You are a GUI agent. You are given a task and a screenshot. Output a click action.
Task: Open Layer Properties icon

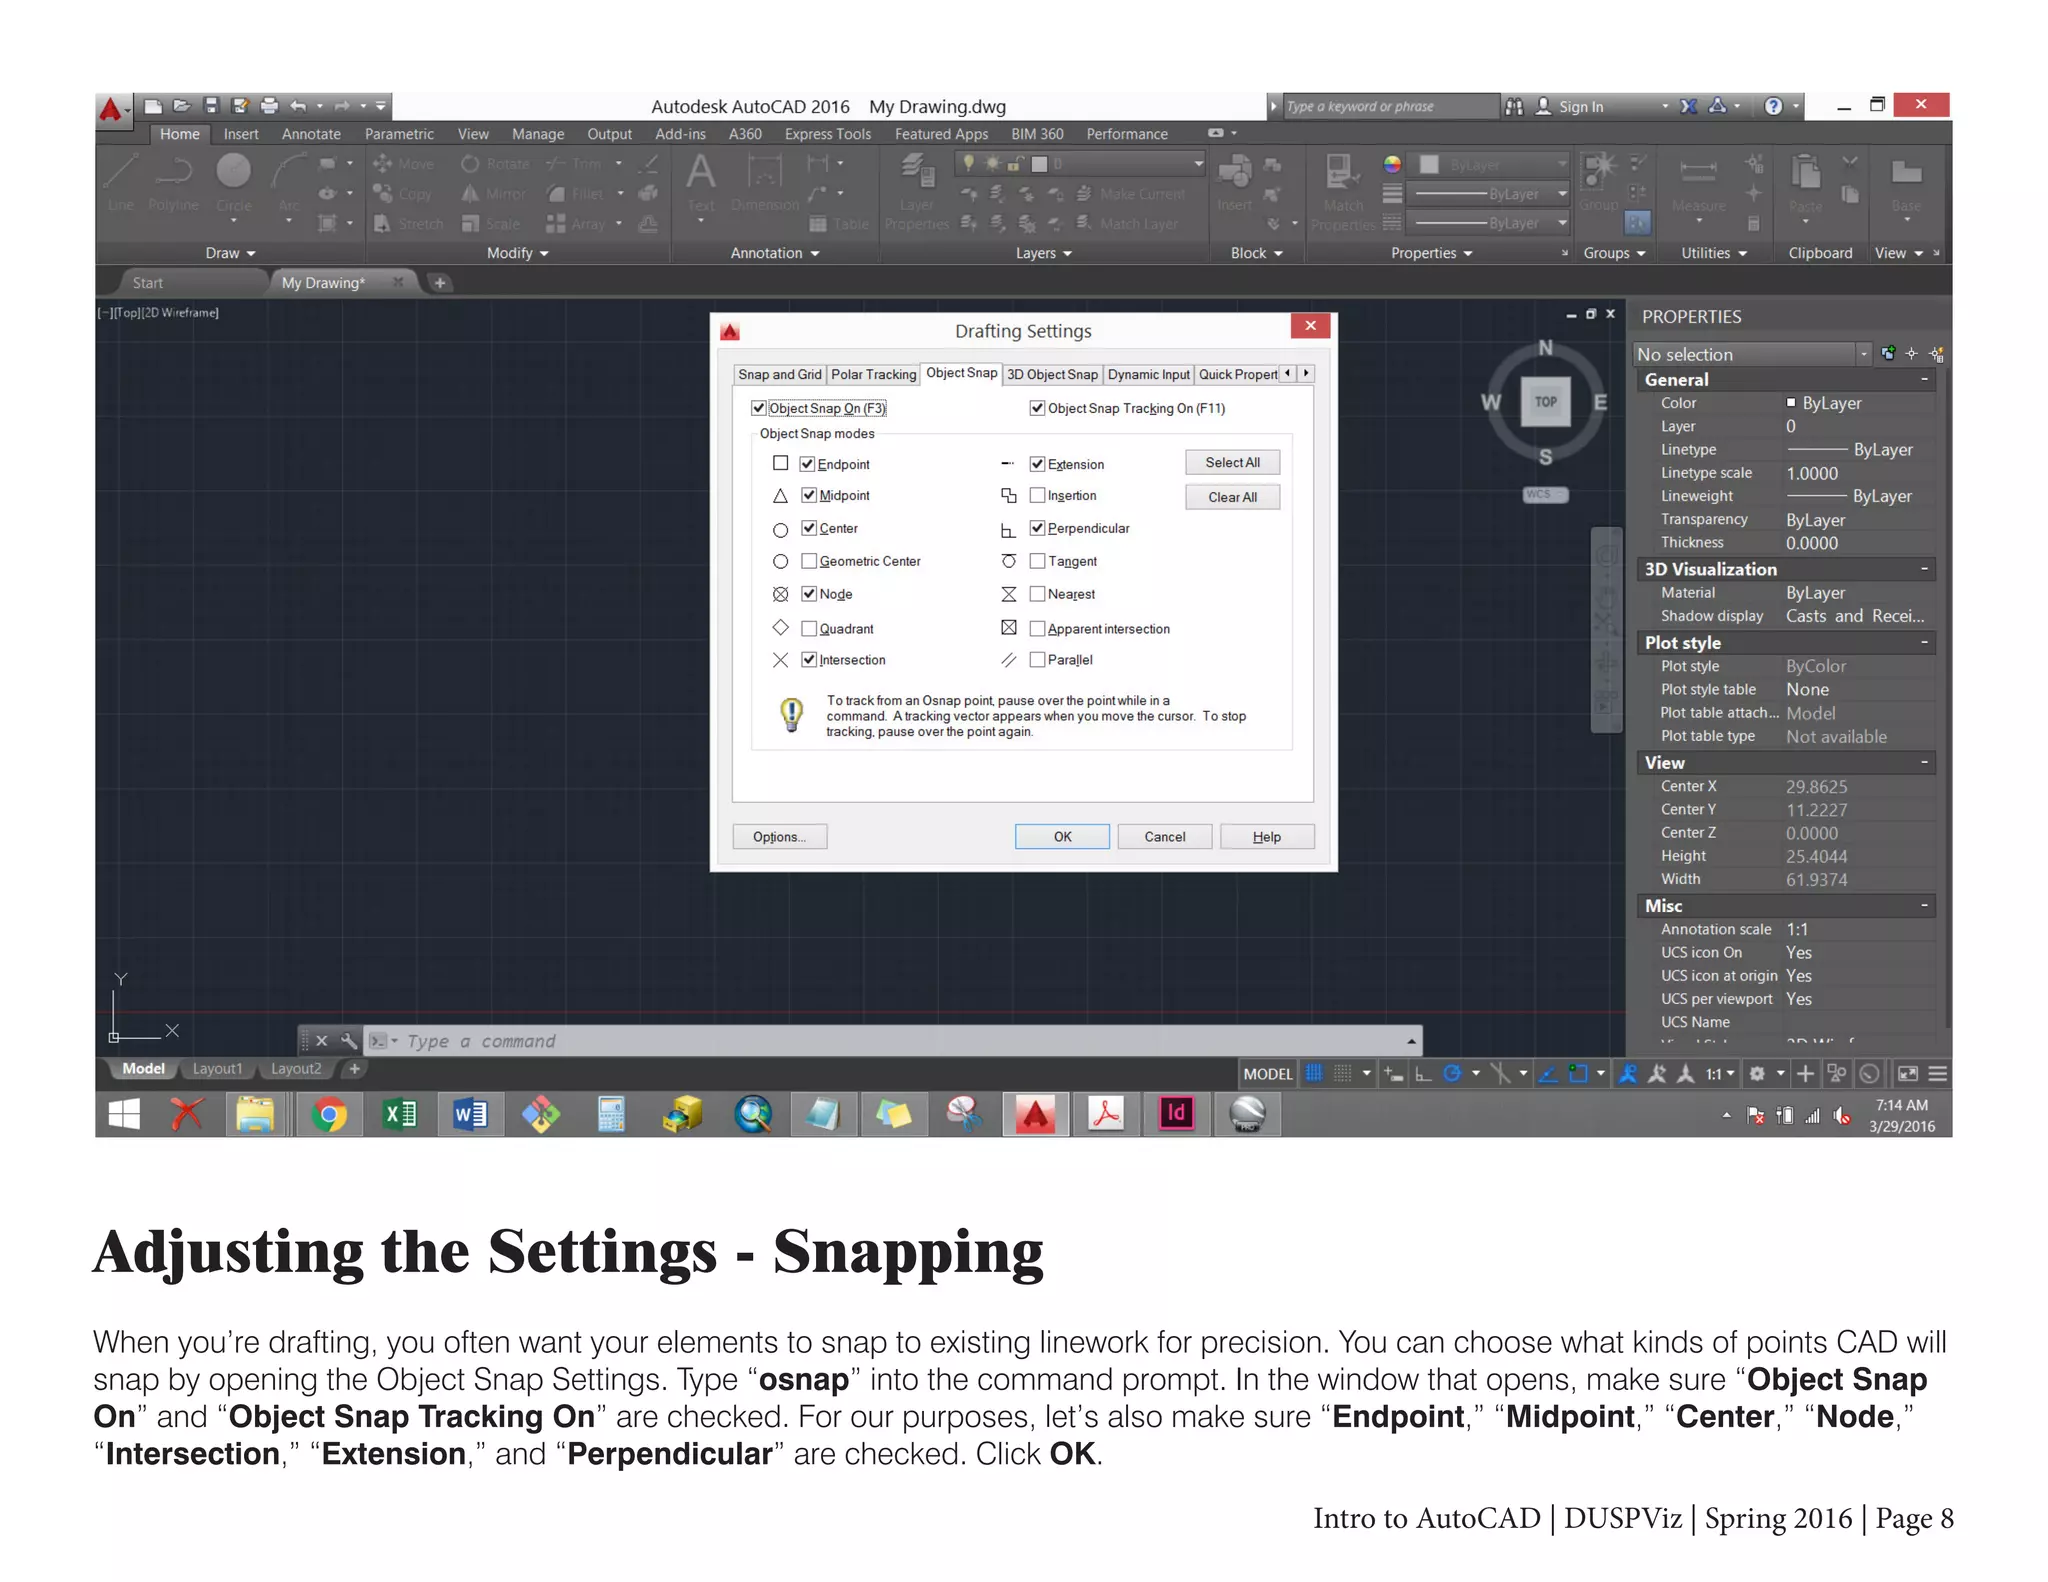click(x=917, y=172)
